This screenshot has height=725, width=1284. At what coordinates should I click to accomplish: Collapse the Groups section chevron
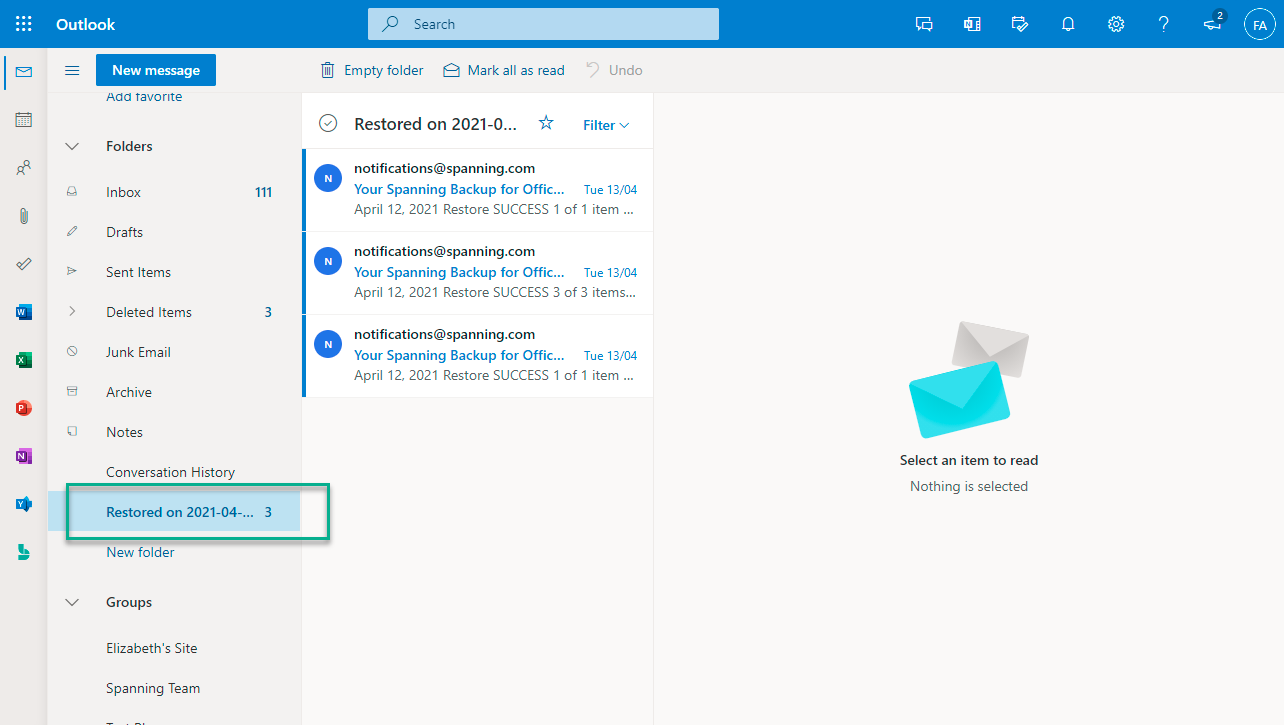(x=72, y=602)
